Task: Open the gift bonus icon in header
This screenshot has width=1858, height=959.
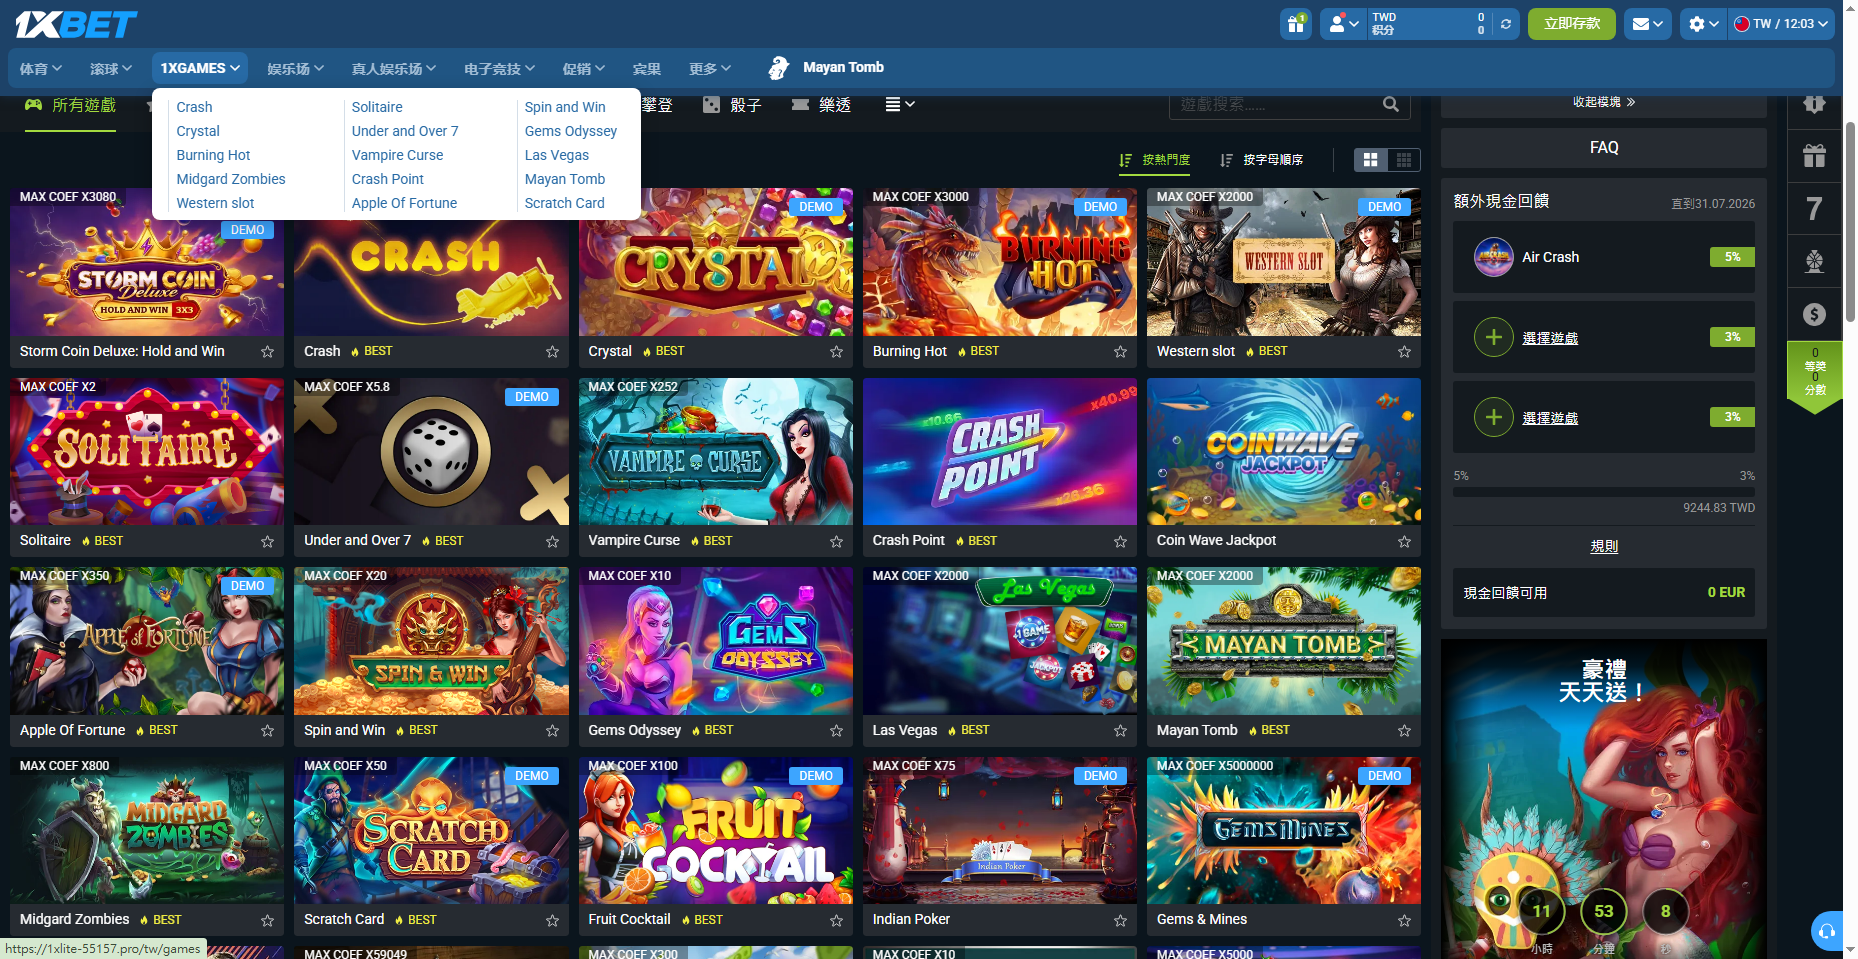Action: [1296, 24]
